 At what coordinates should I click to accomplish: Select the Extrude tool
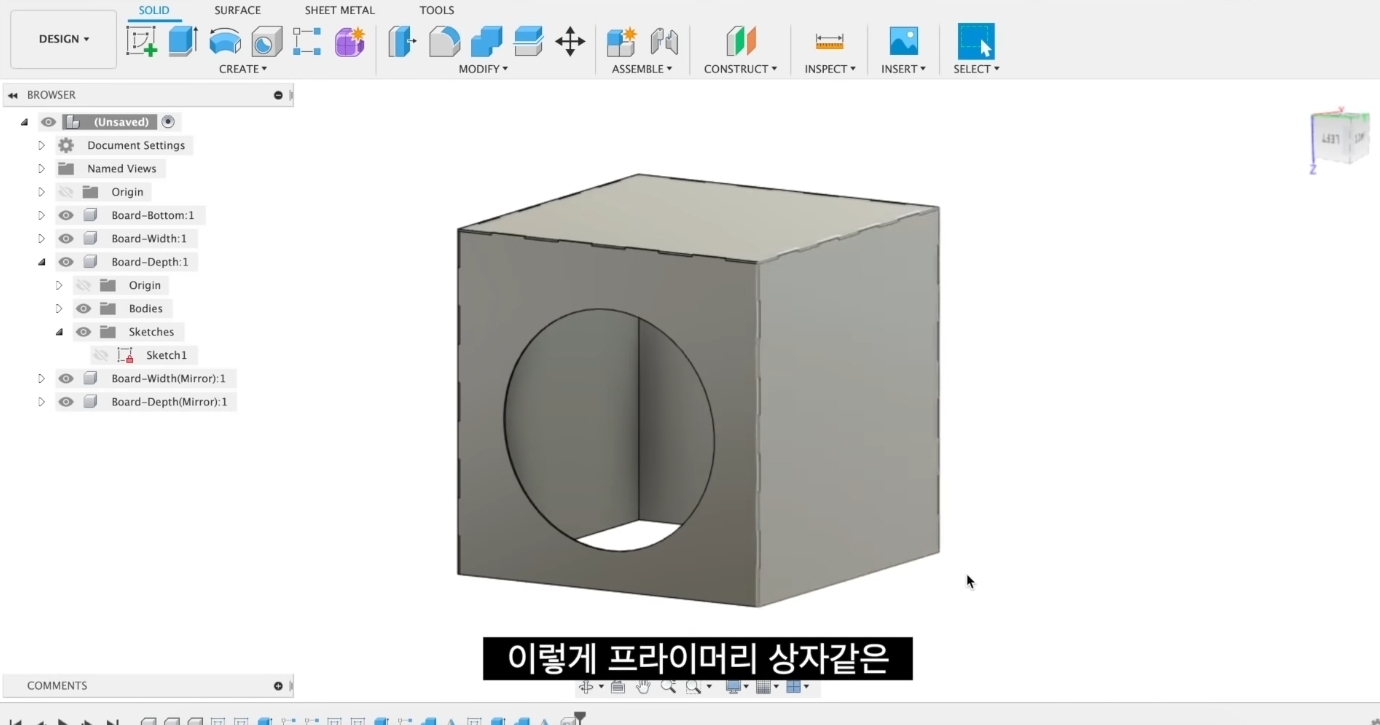(x=183, y=41)
